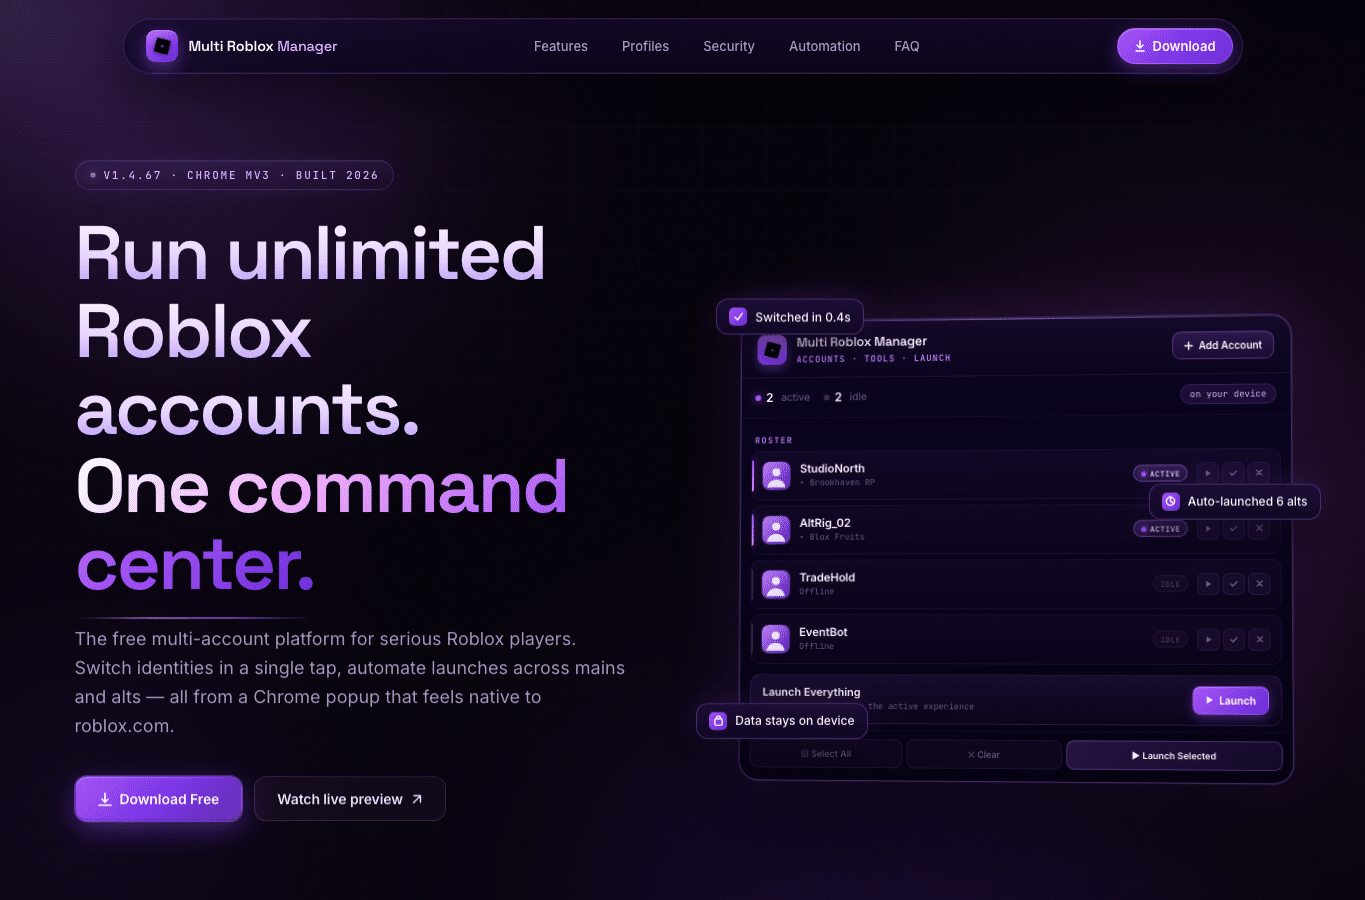Click the play icon on EventBot row
Viewport: 1365px width, 900px height.
tap(1208, 639)
